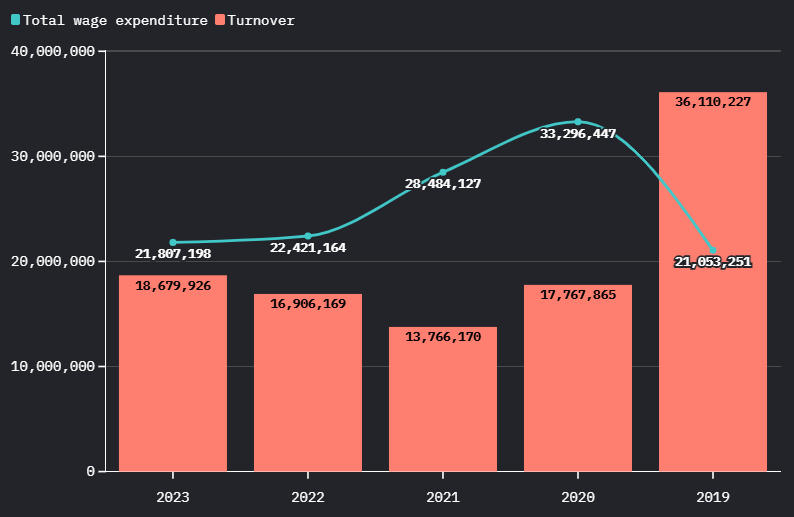Image resolution: width=794 pixels, height=517 pixels.
Task: Select the 2020 peak line data point
Action: [578, 122]
